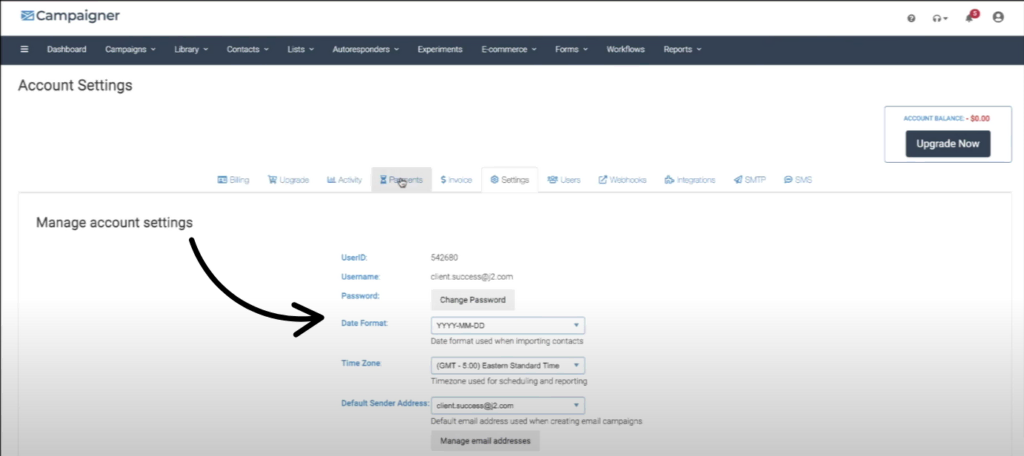1024x456 pixels.
Task: Open the Time Zone dropdown
Action: click(x=507, y=365)
